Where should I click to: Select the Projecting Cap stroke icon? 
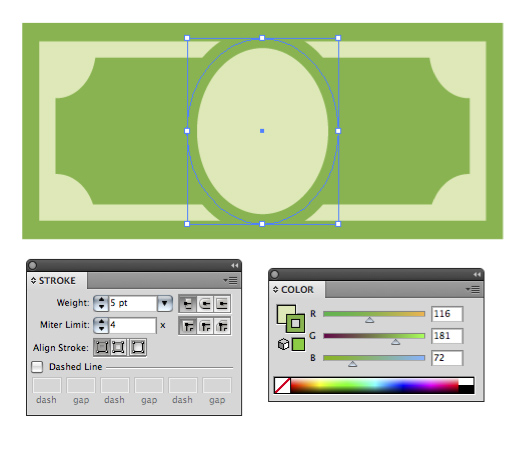click(222, 304)
